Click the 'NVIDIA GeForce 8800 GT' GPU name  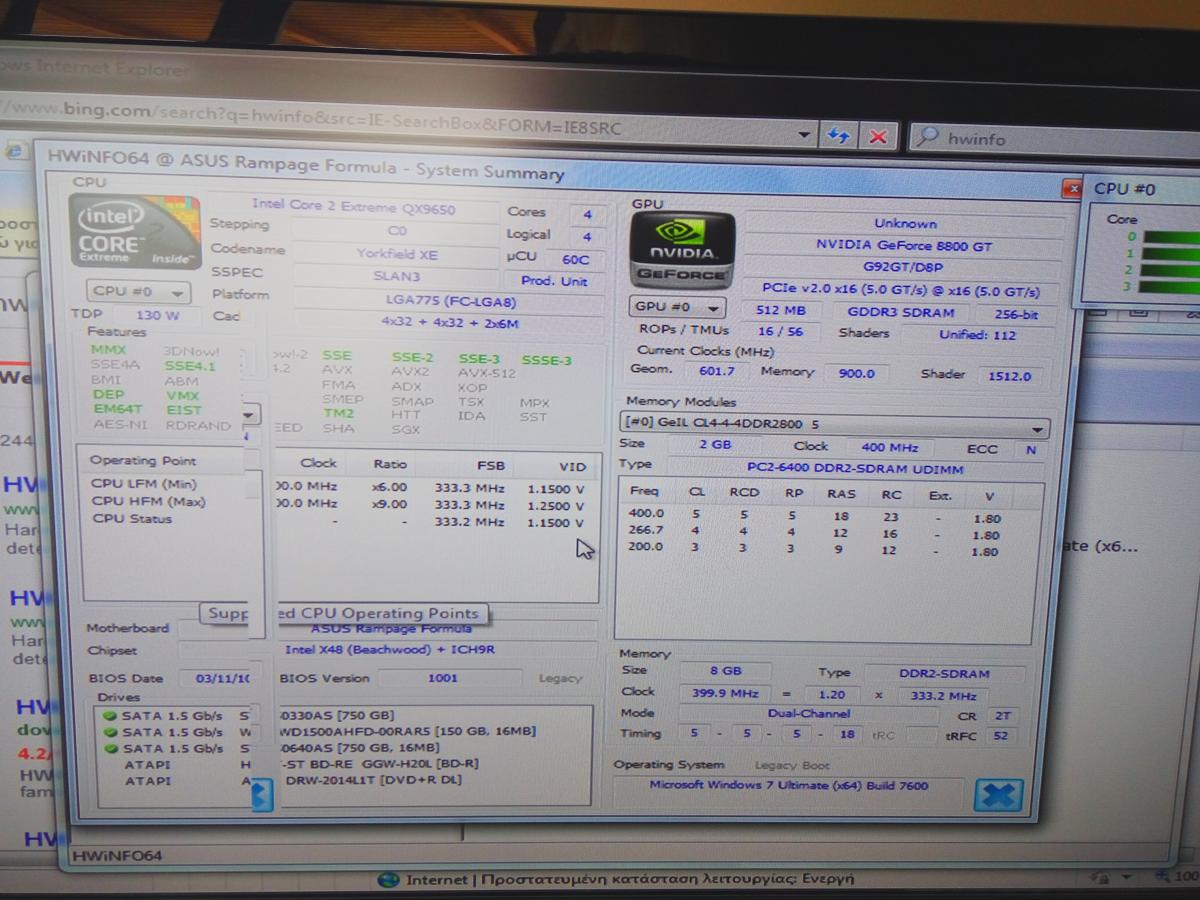point(904,246)
